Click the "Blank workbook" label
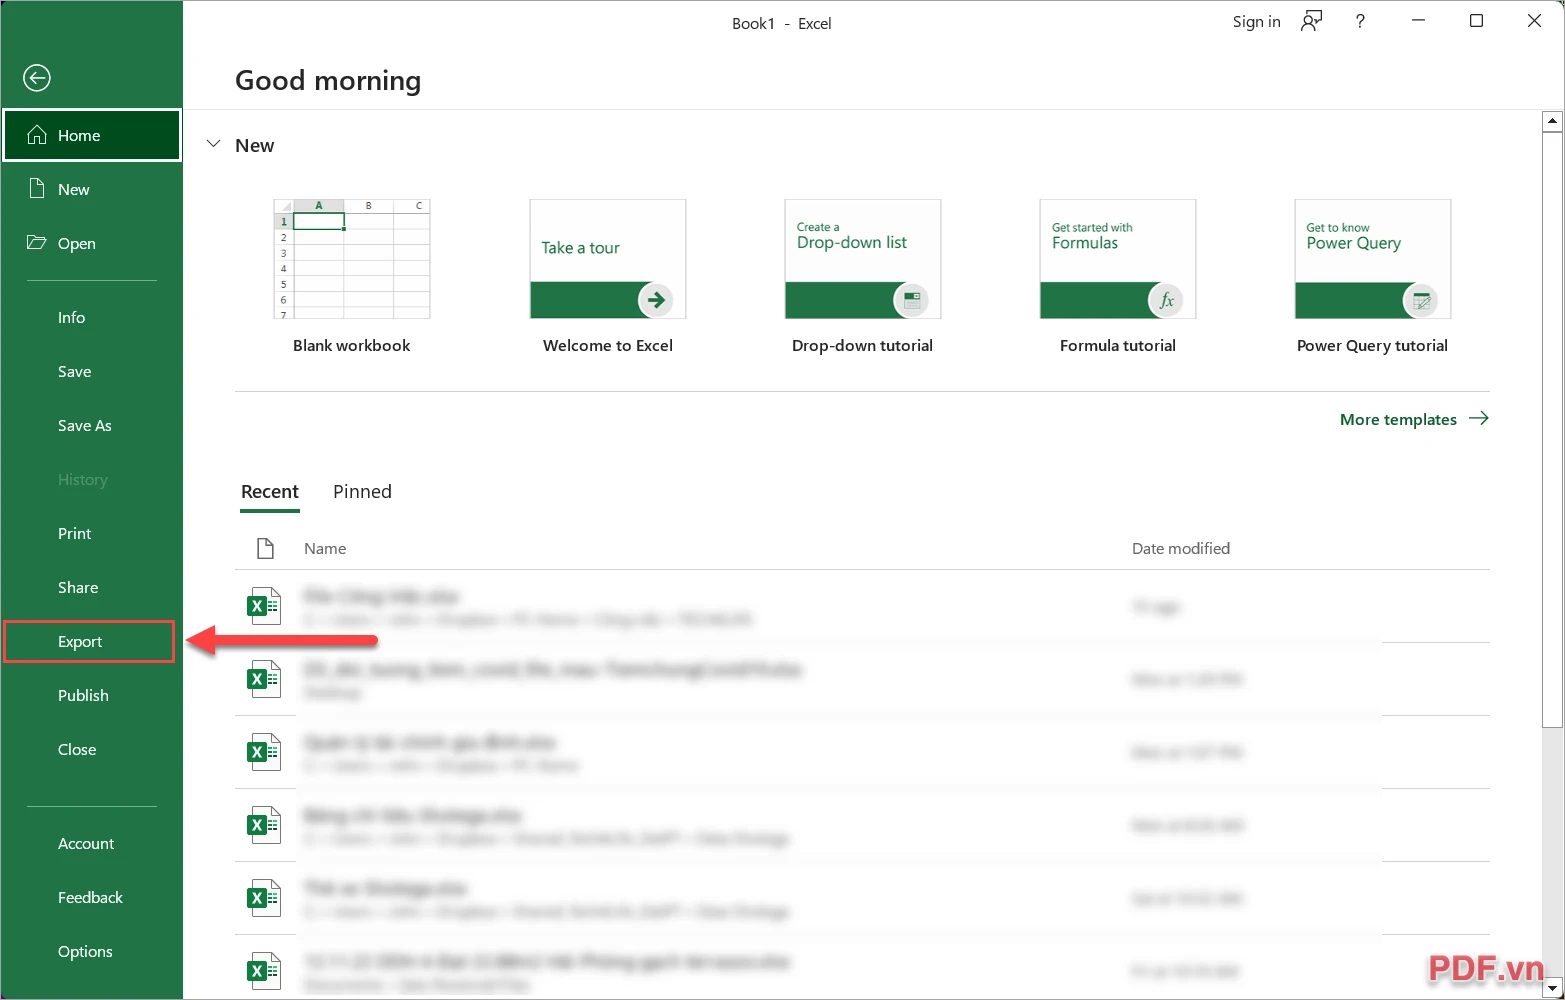This screenshot has height=1000, width=1565. [352, 345]
